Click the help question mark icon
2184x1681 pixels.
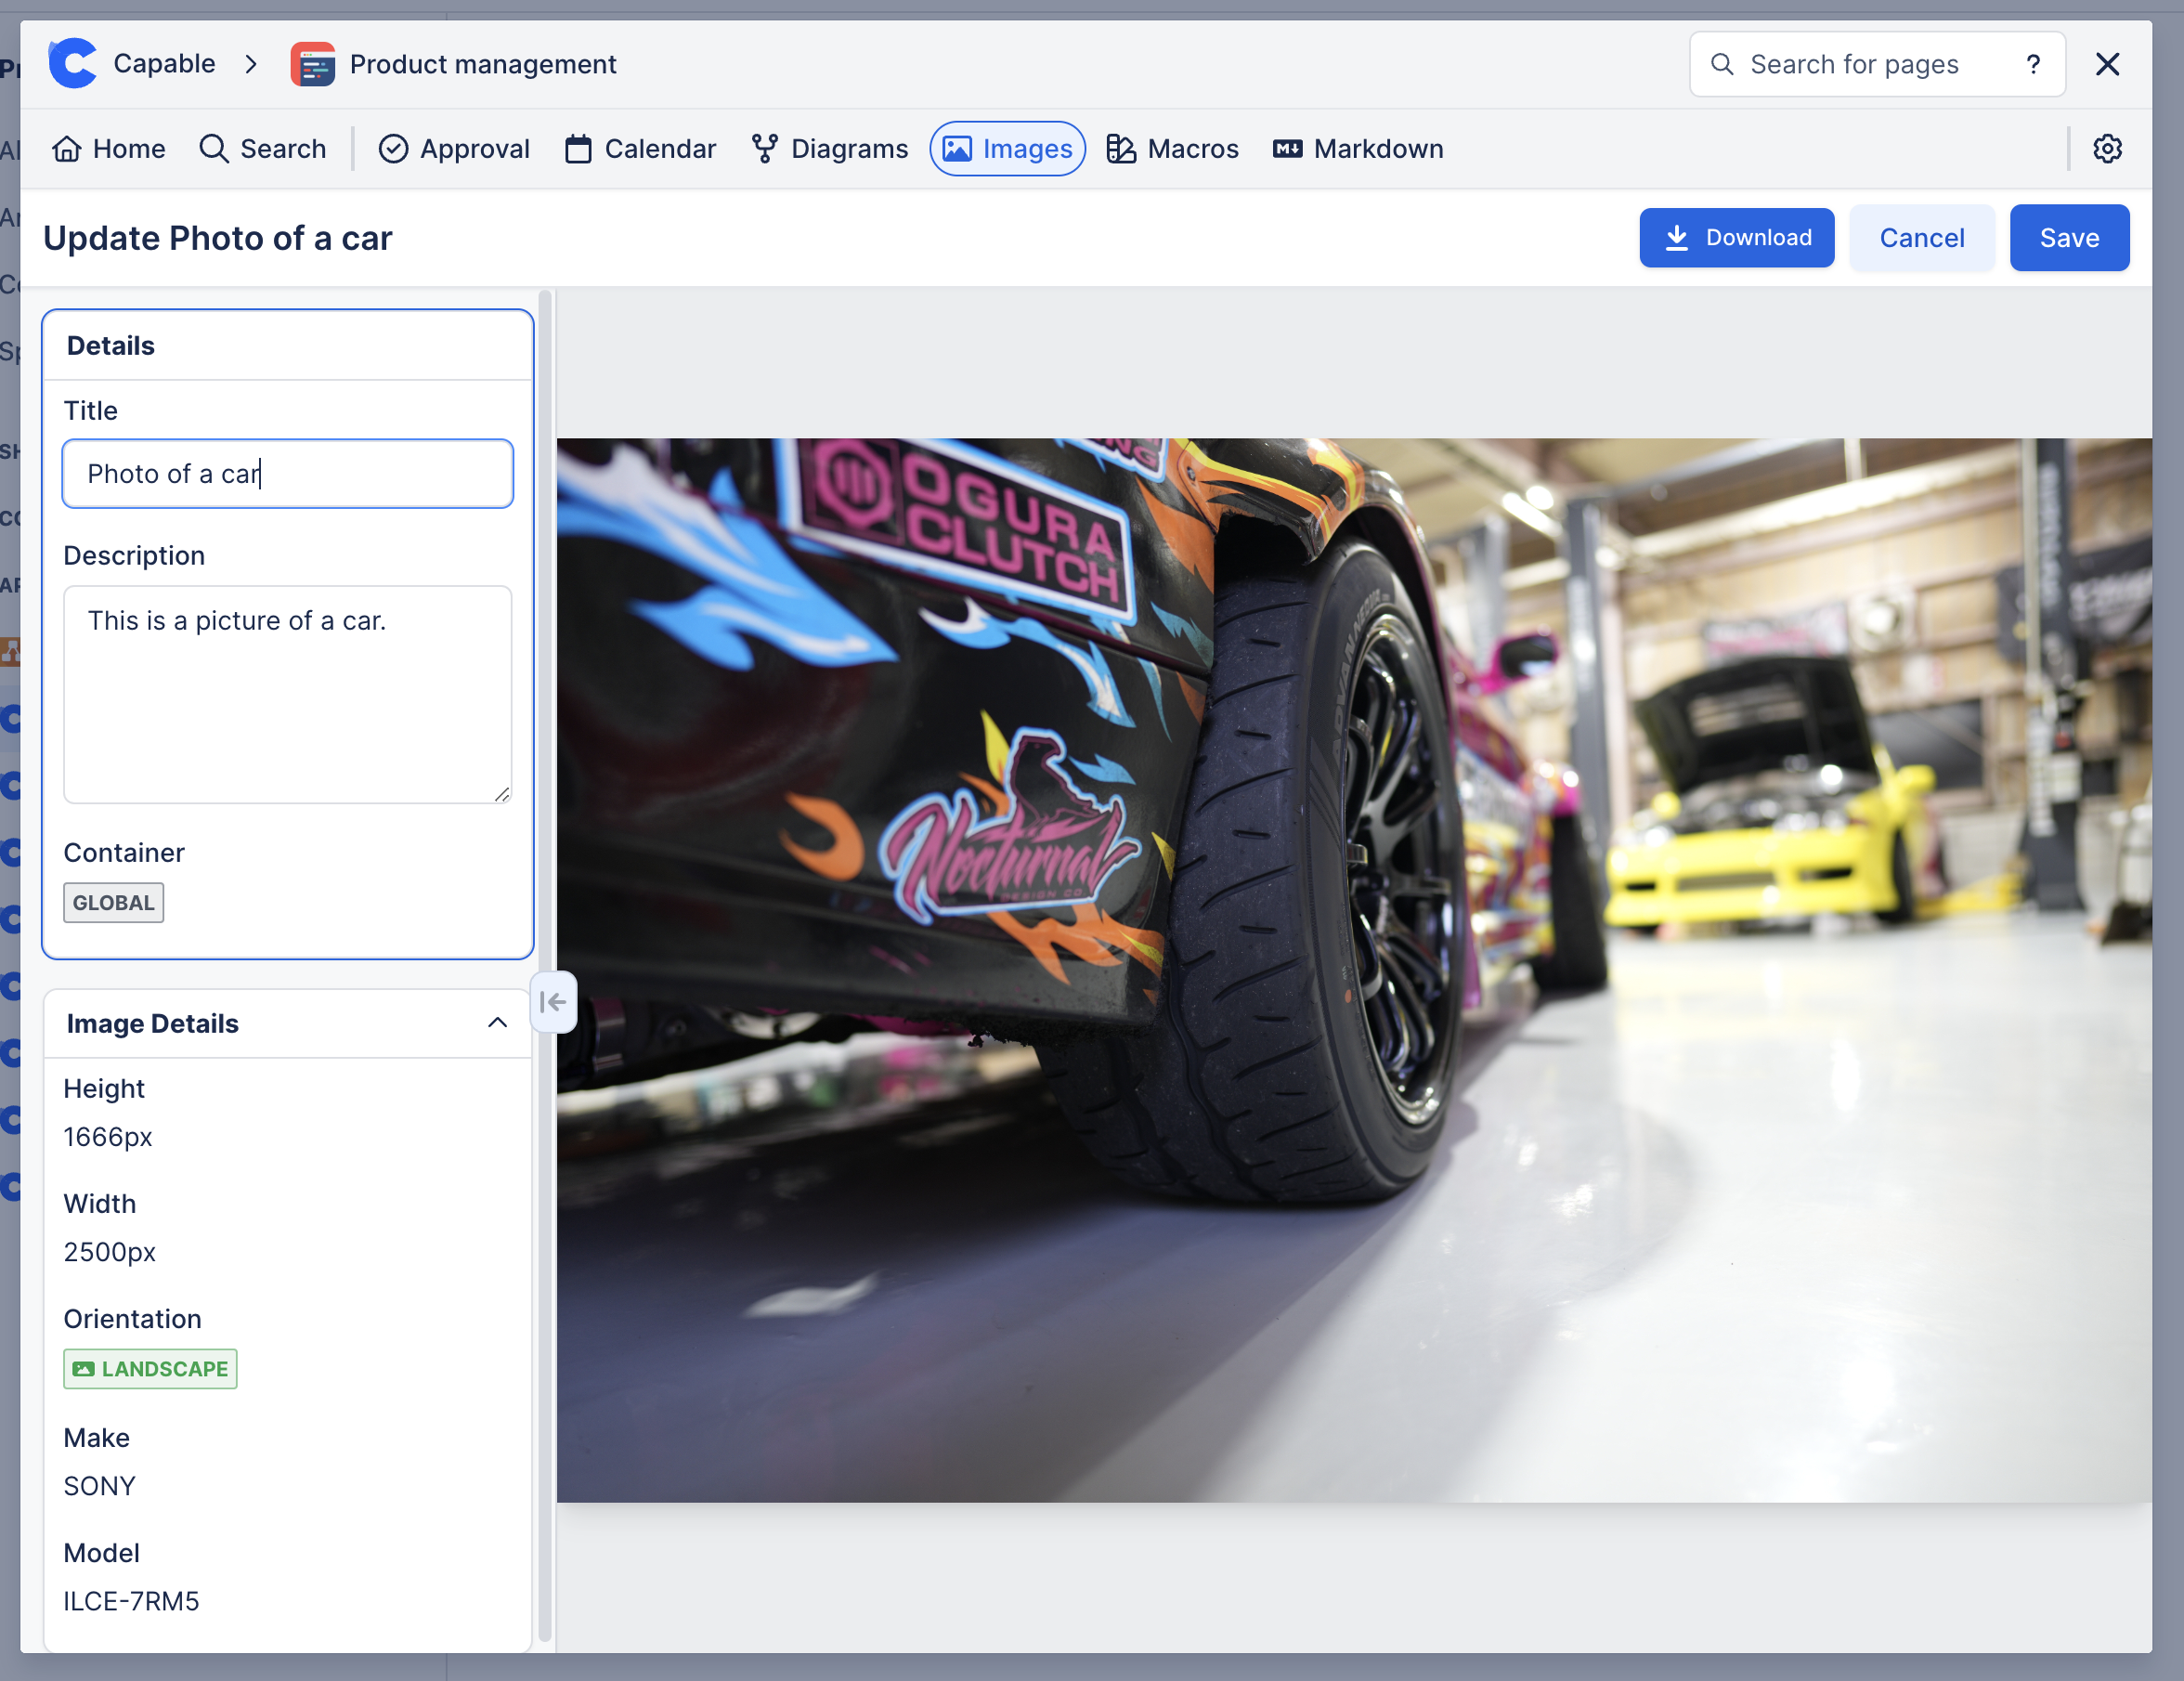point(2032,64)
